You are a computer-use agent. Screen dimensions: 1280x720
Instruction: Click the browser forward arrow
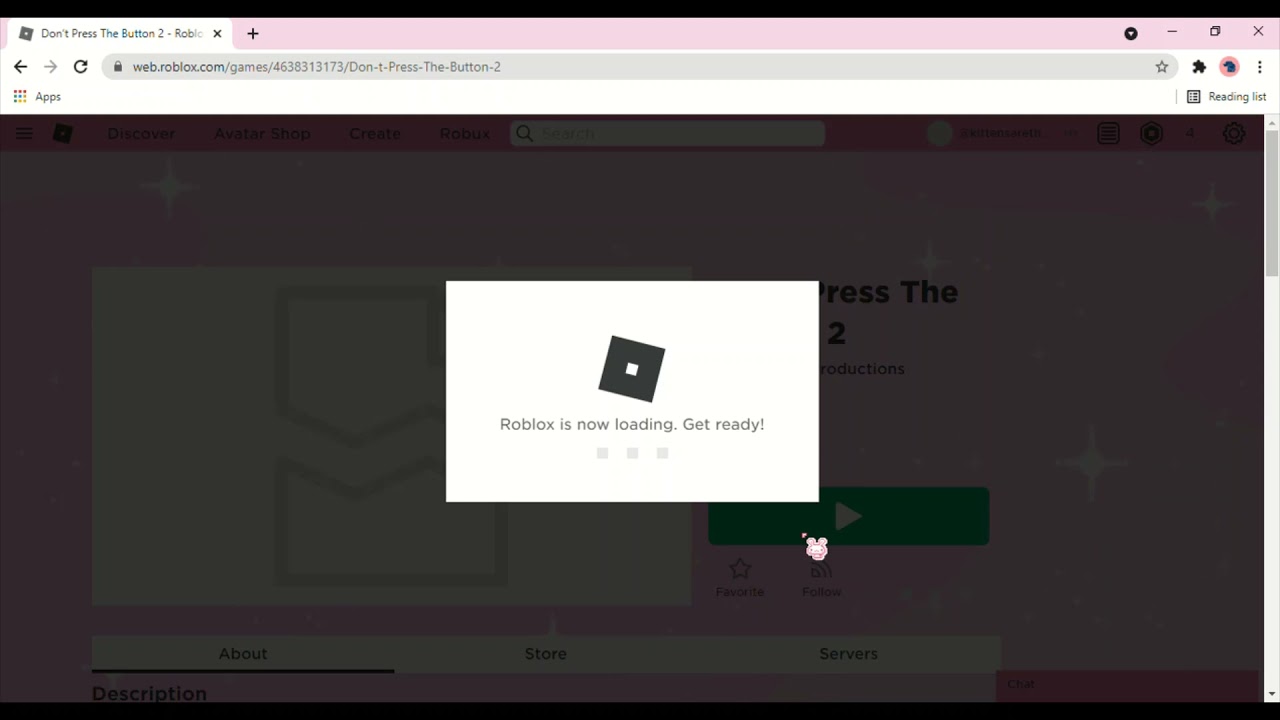(51, 67)
